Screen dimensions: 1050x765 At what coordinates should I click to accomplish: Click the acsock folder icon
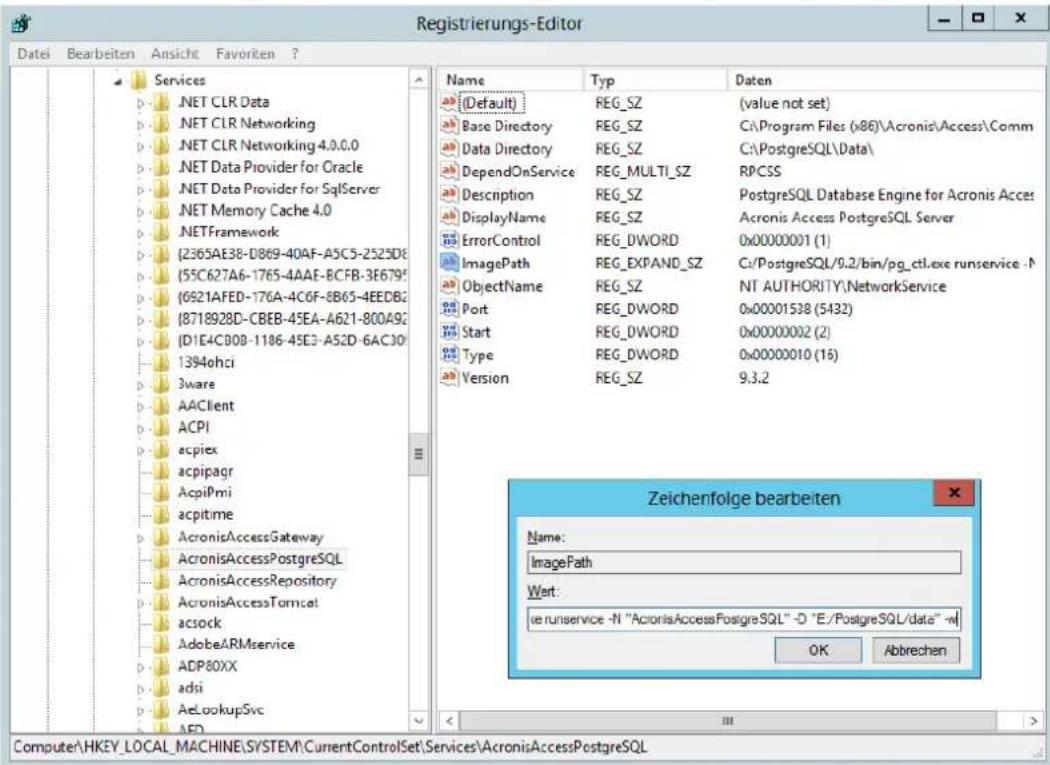point(161,623)
